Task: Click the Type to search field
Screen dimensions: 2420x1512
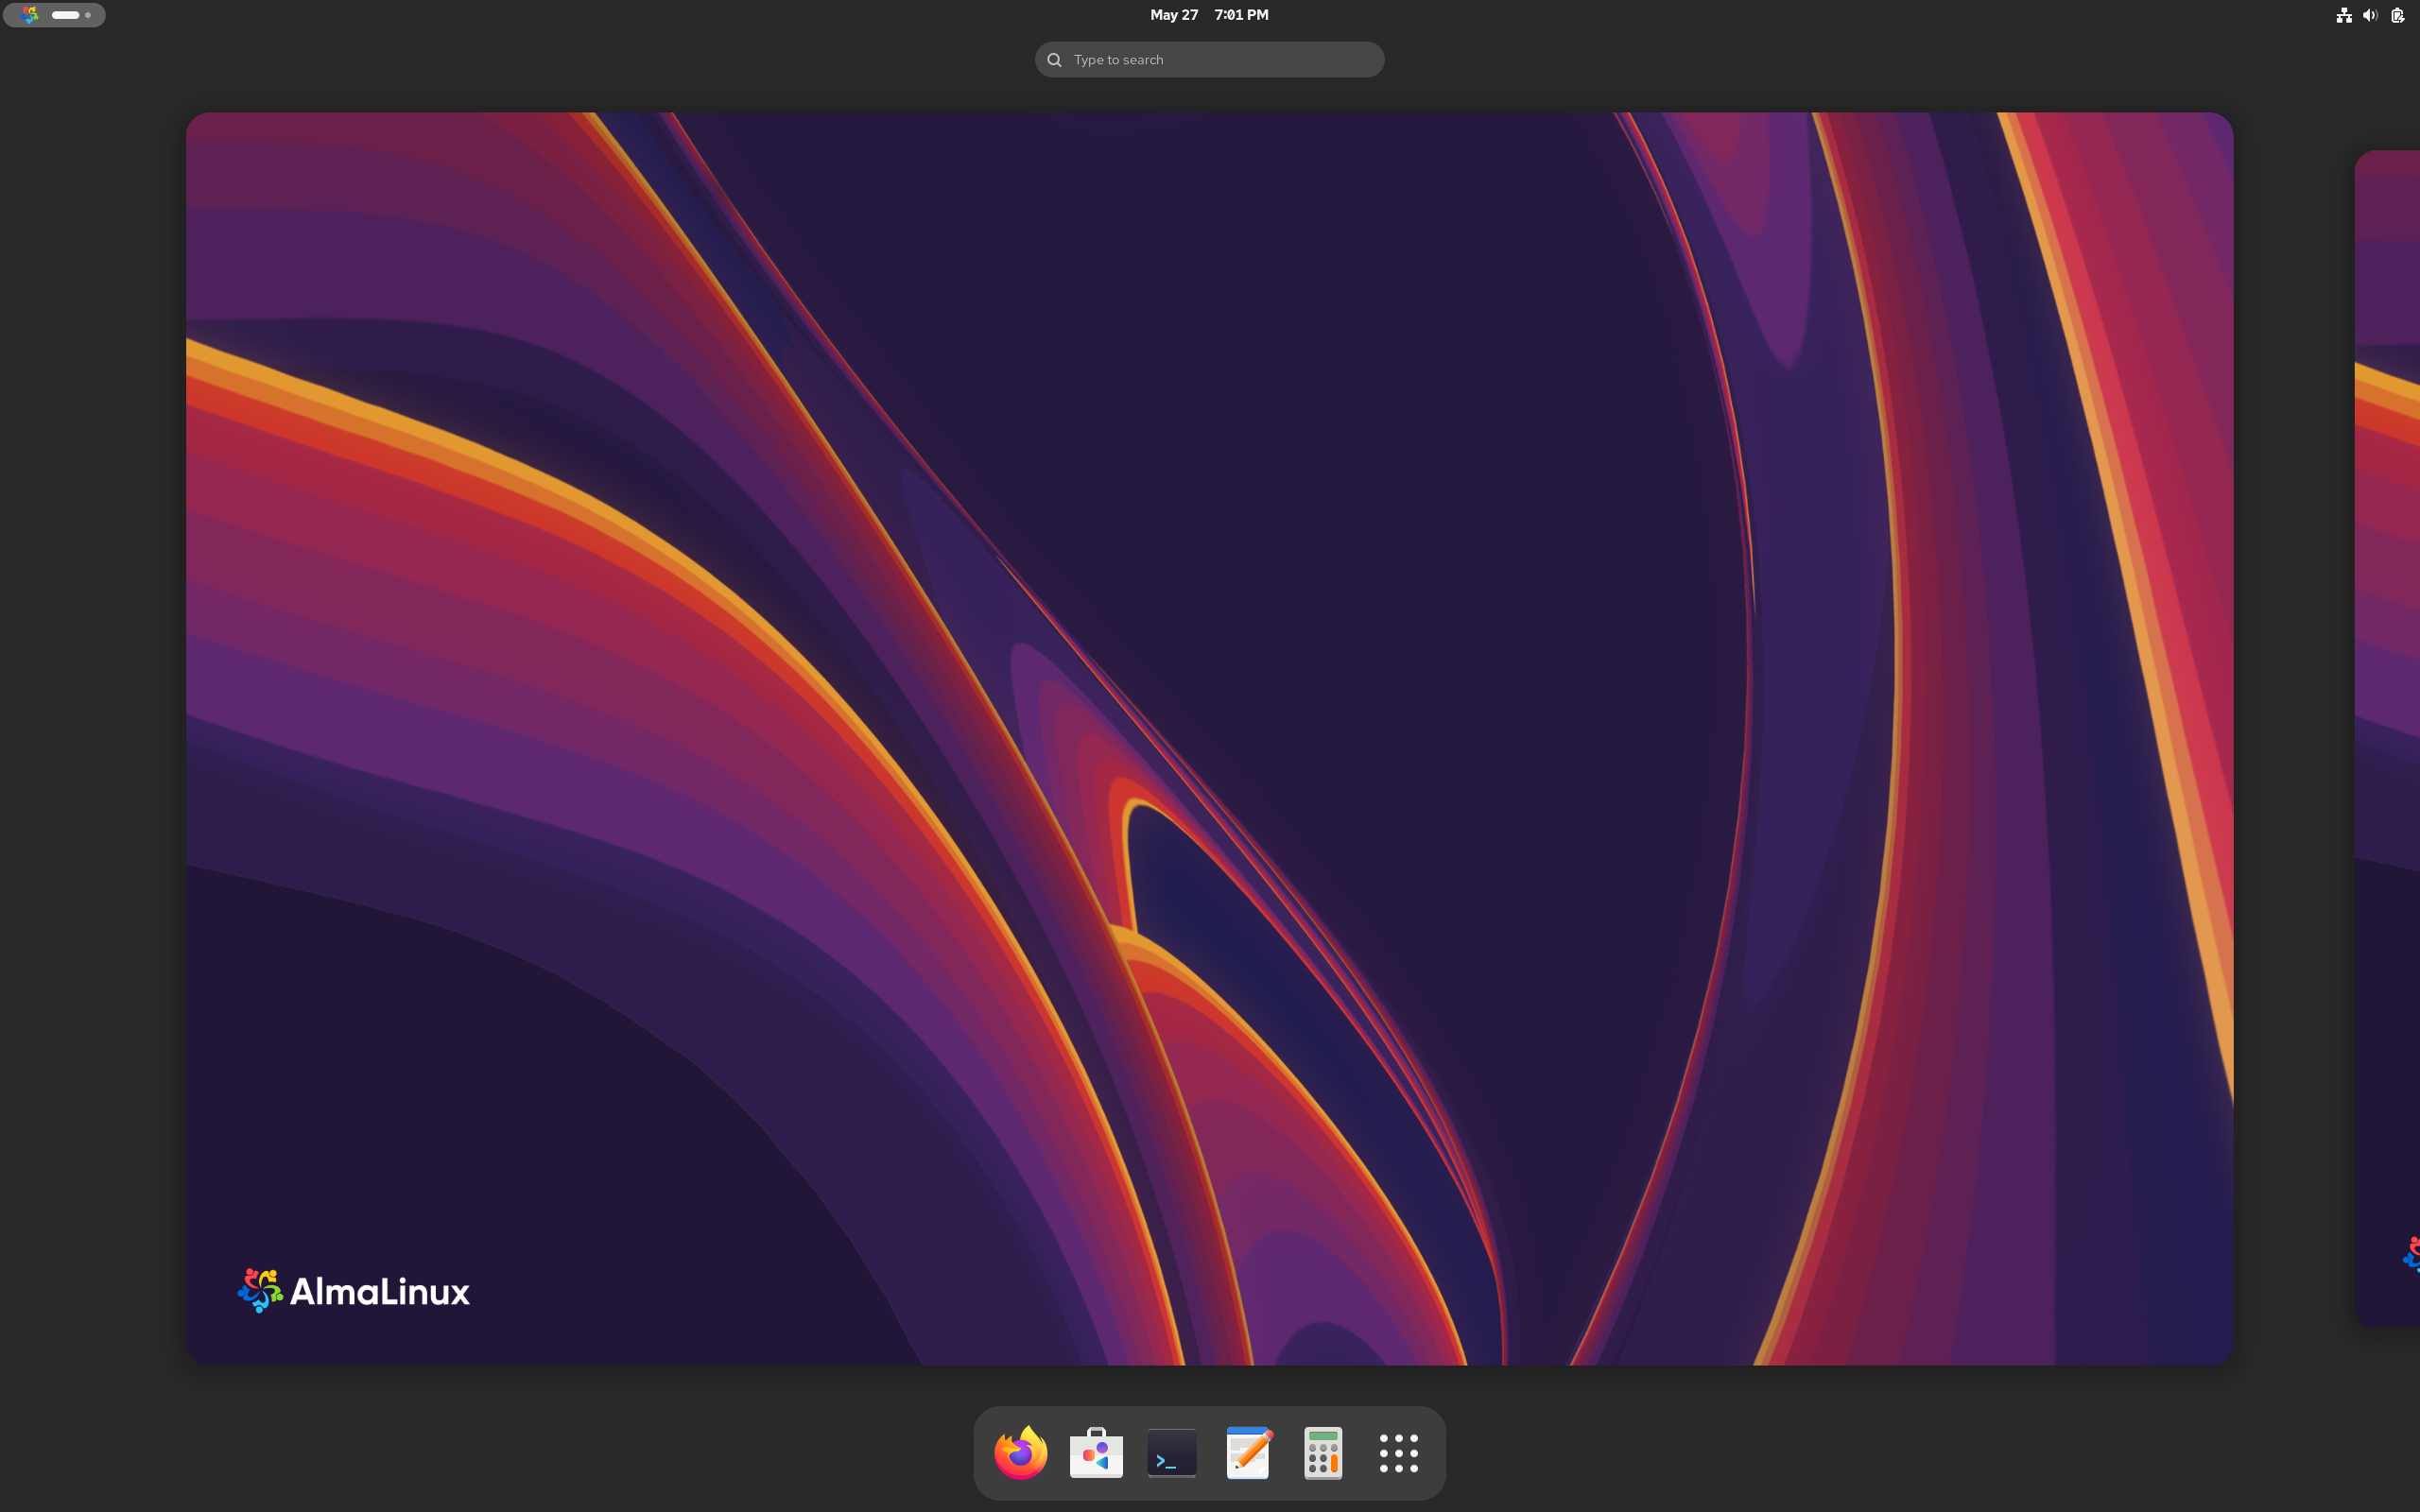Action: point(1208,59)
